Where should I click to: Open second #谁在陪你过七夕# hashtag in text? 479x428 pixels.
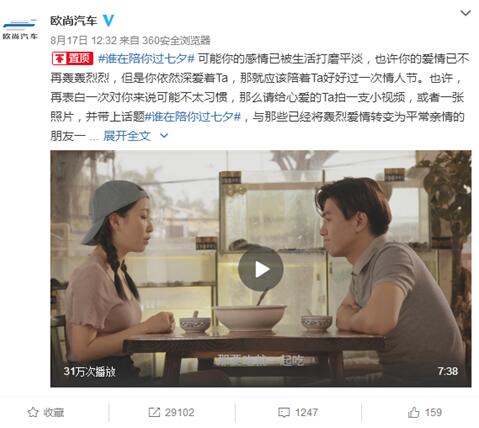(x=193, y=117)
